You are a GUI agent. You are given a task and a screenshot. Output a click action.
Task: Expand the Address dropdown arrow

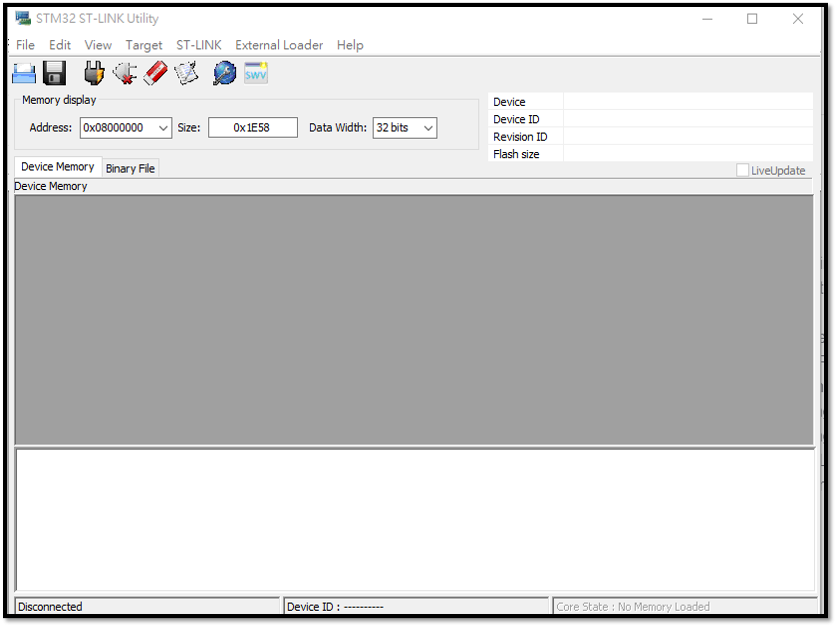163,128
